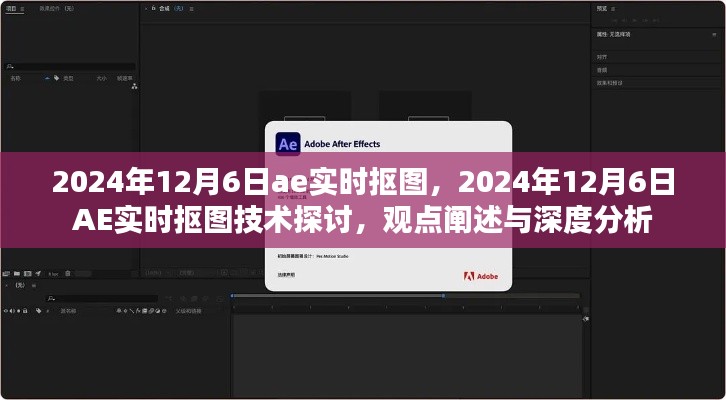
Task: Click the play button in the Preview panel
Action: point(634,21)
